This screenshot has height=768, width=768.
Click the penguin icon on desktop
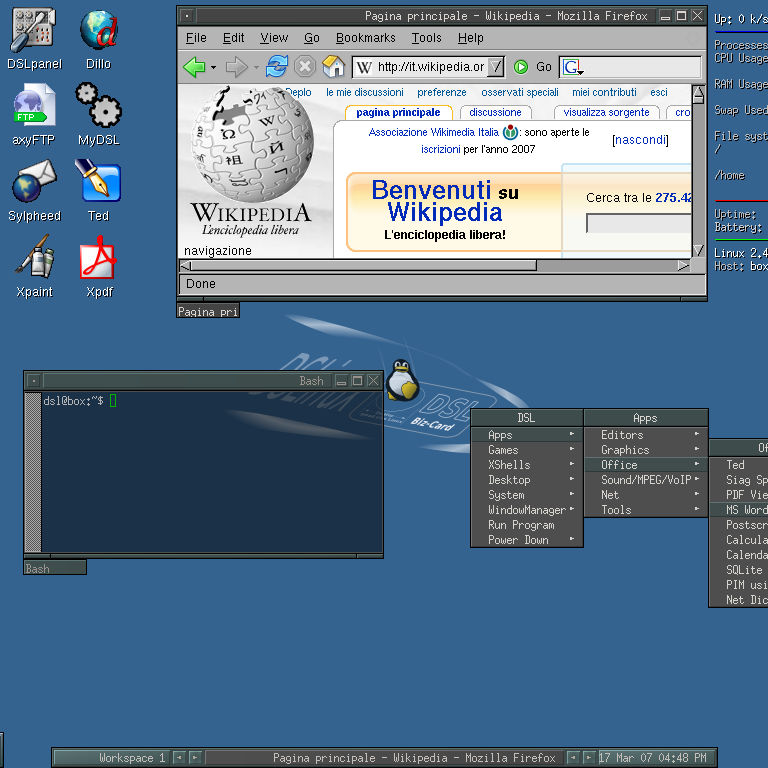pos(402,381)
